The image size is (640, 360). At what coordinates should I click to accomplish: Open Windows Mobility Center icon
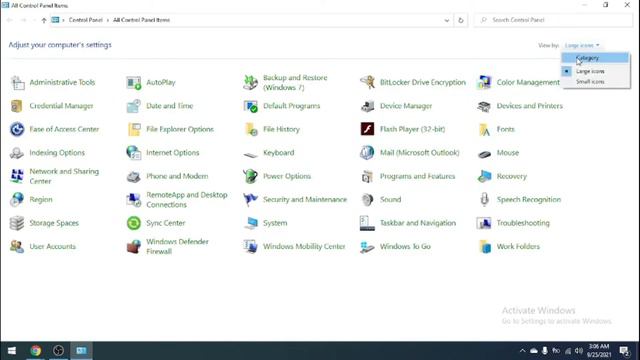(251, 247)
